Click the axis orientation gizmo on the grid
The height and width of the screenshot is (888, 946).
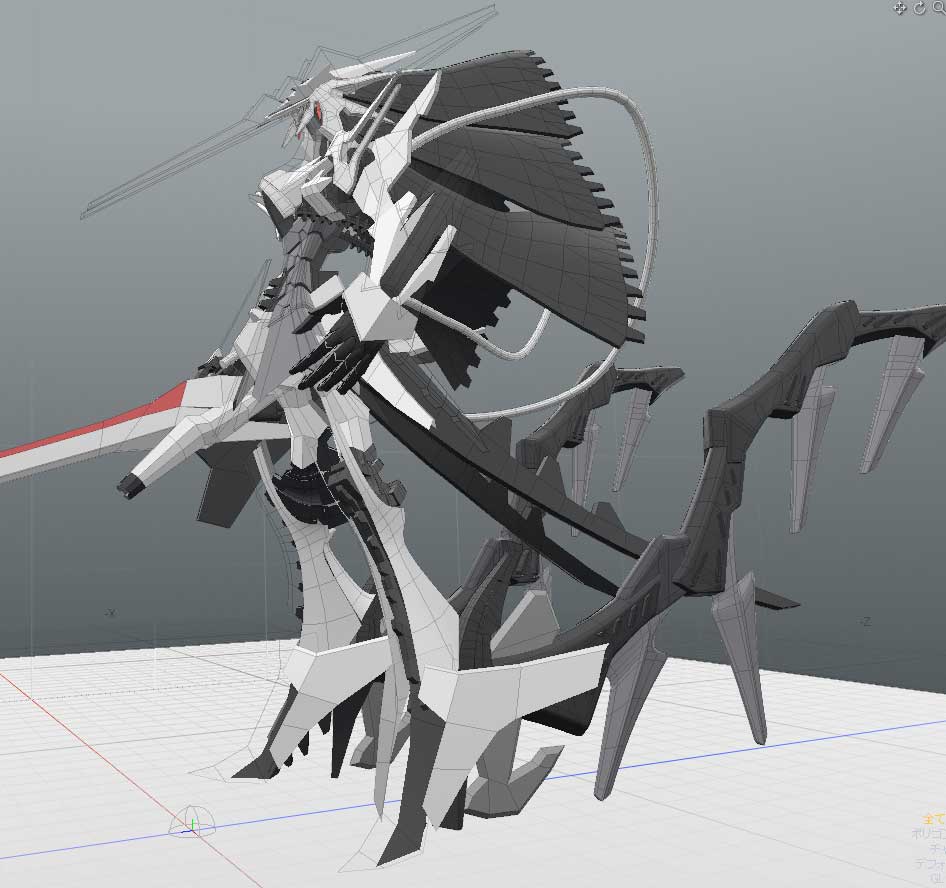point(192,823)
